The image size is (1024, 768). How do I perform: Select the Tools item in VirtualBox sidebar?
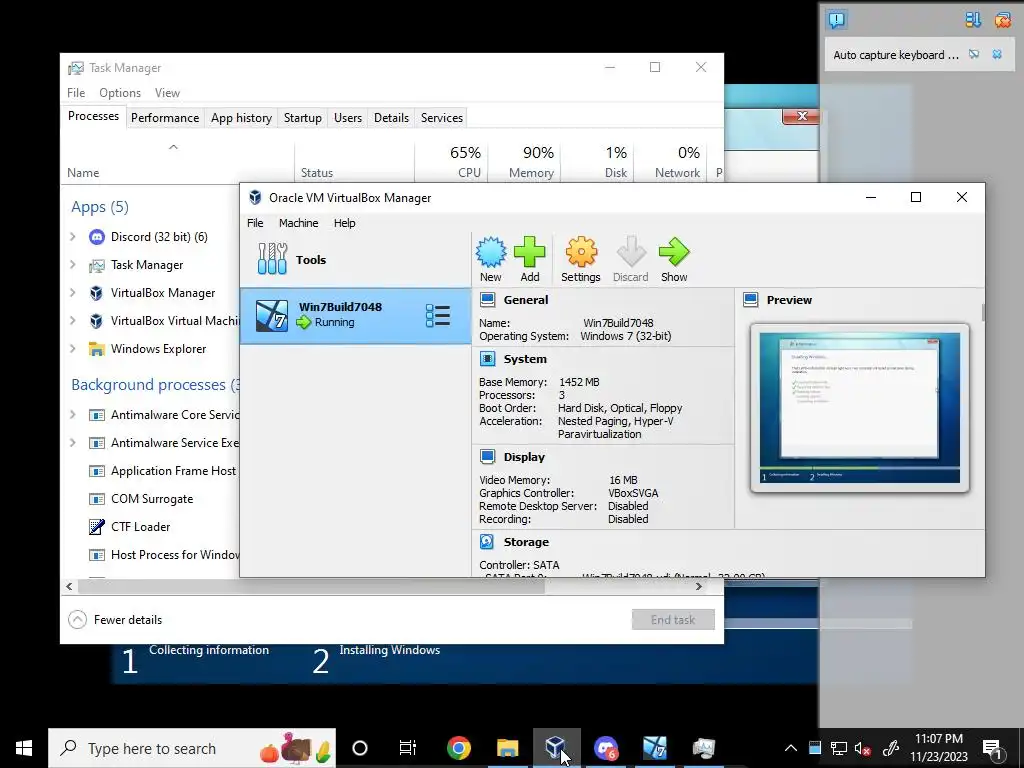coord(355,259)
